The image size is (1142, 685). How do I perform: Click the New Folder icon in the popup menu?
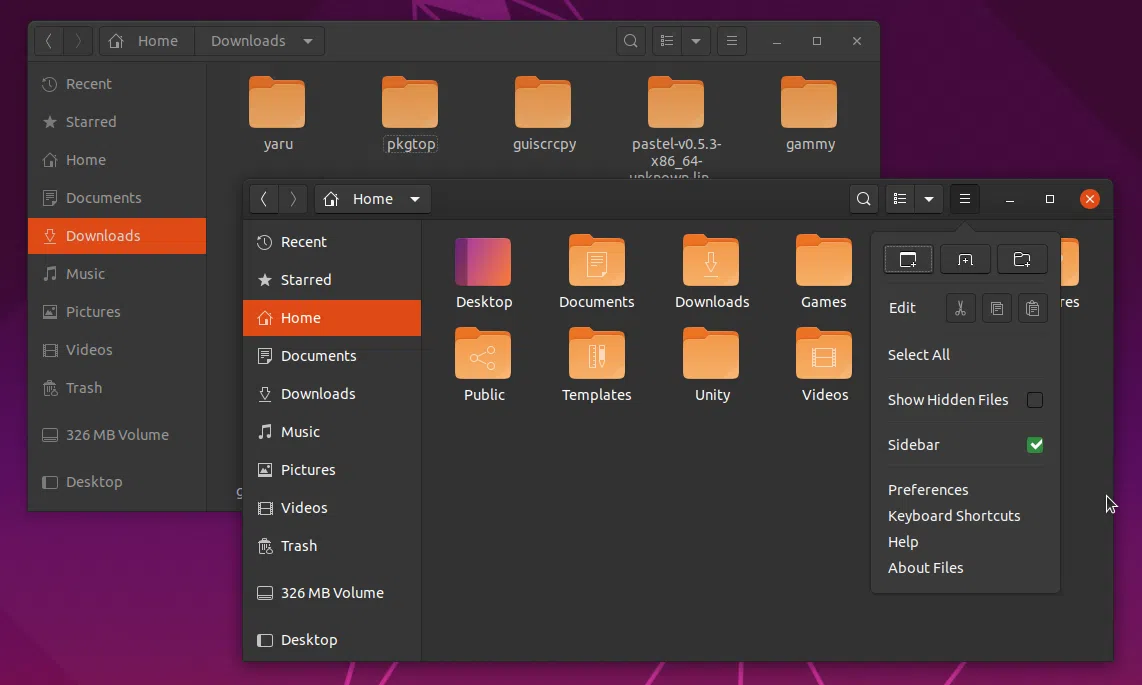pos(1022,260)
